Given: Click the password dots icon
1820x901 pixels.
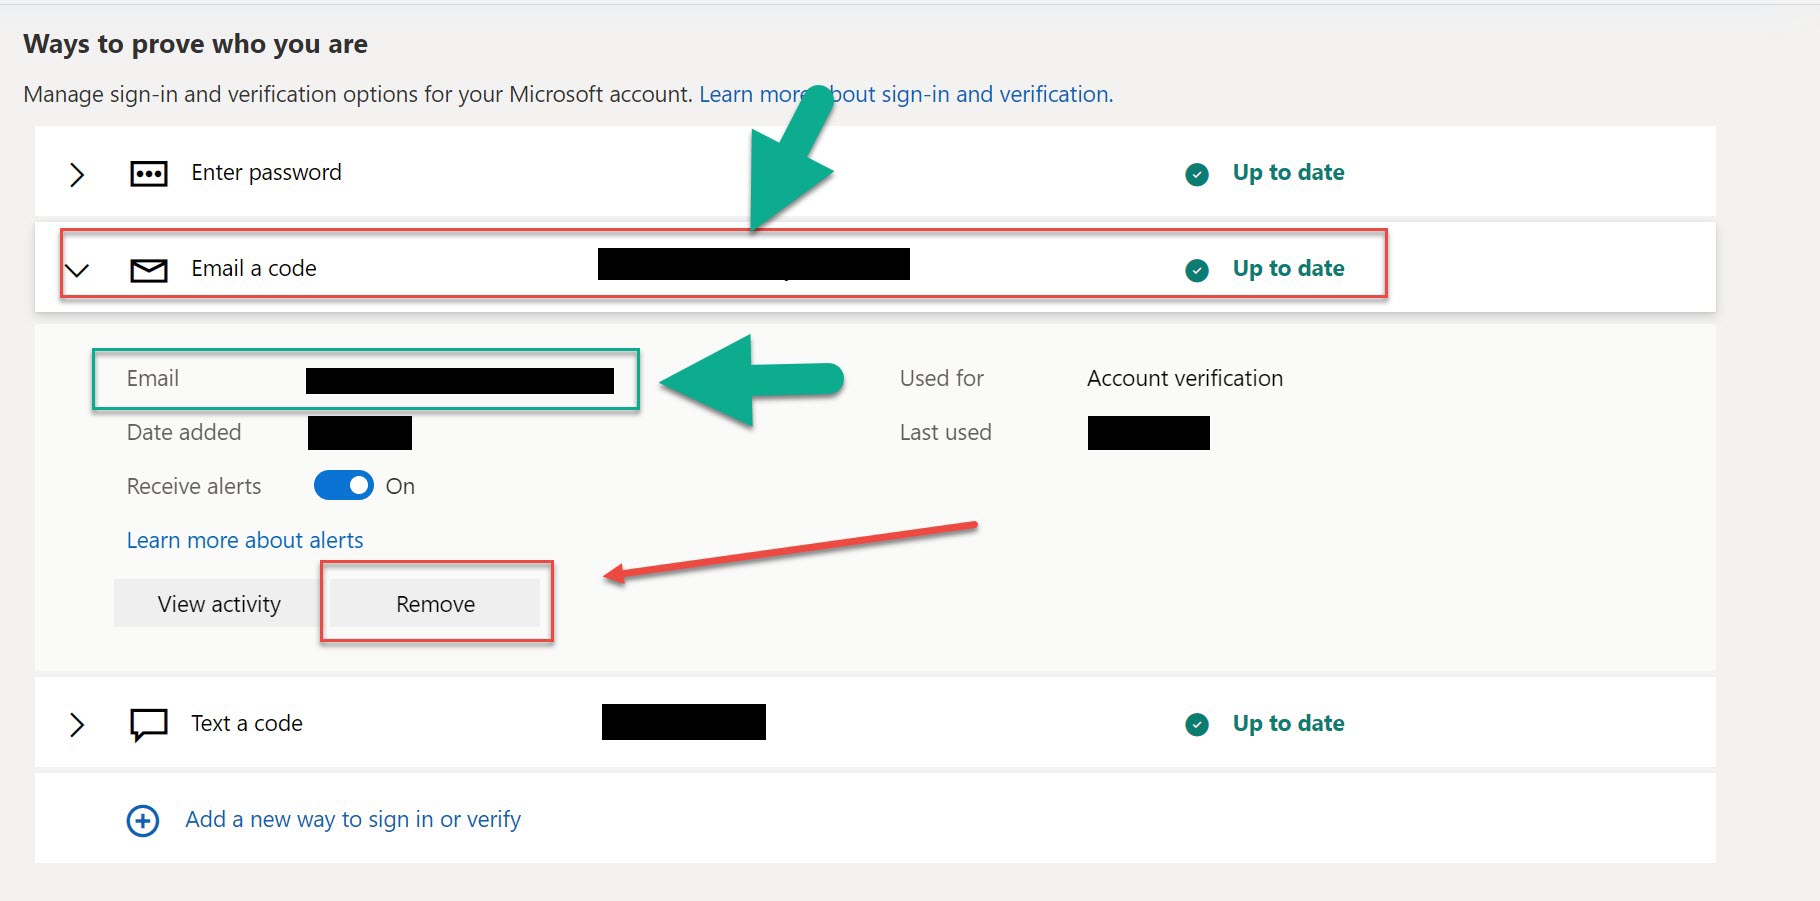Looking at the screenshot, I should pyautogui.click(x=149, y=174).
